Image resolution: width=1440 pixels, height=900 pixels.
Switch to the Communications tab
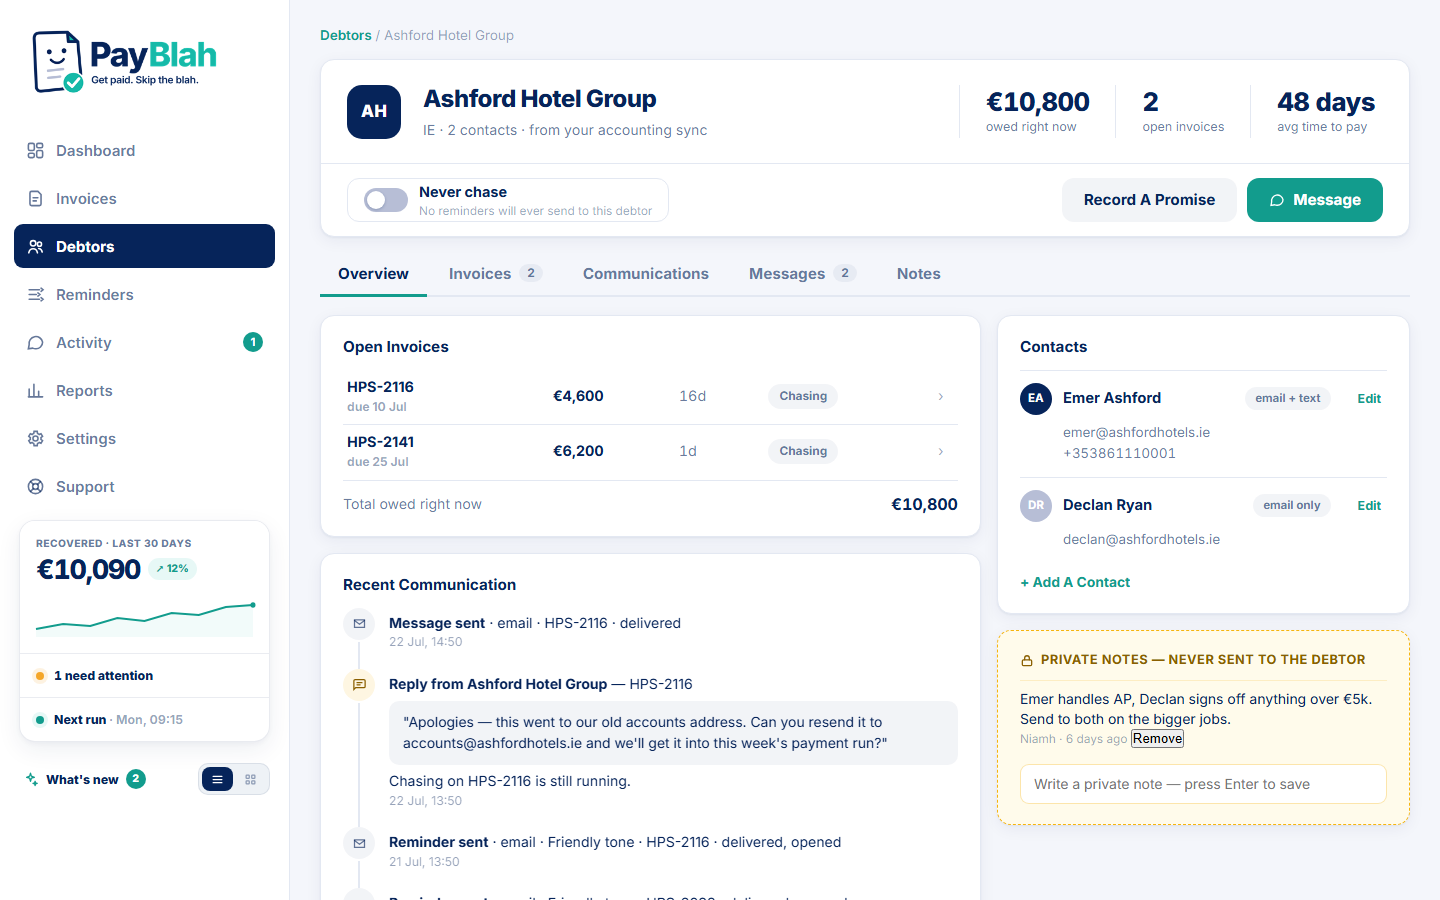646,274
